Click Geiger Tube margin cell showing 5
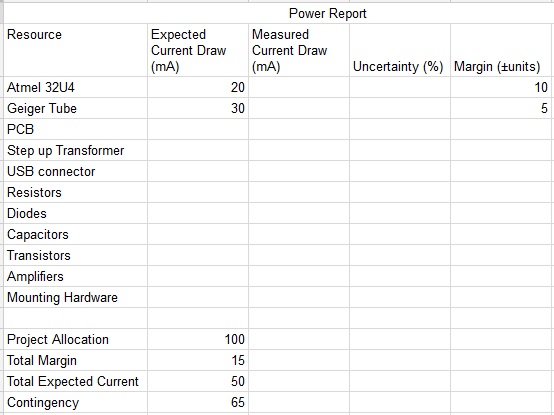The width and height of the screenshot is (554, 415). (x=501, y=108)
